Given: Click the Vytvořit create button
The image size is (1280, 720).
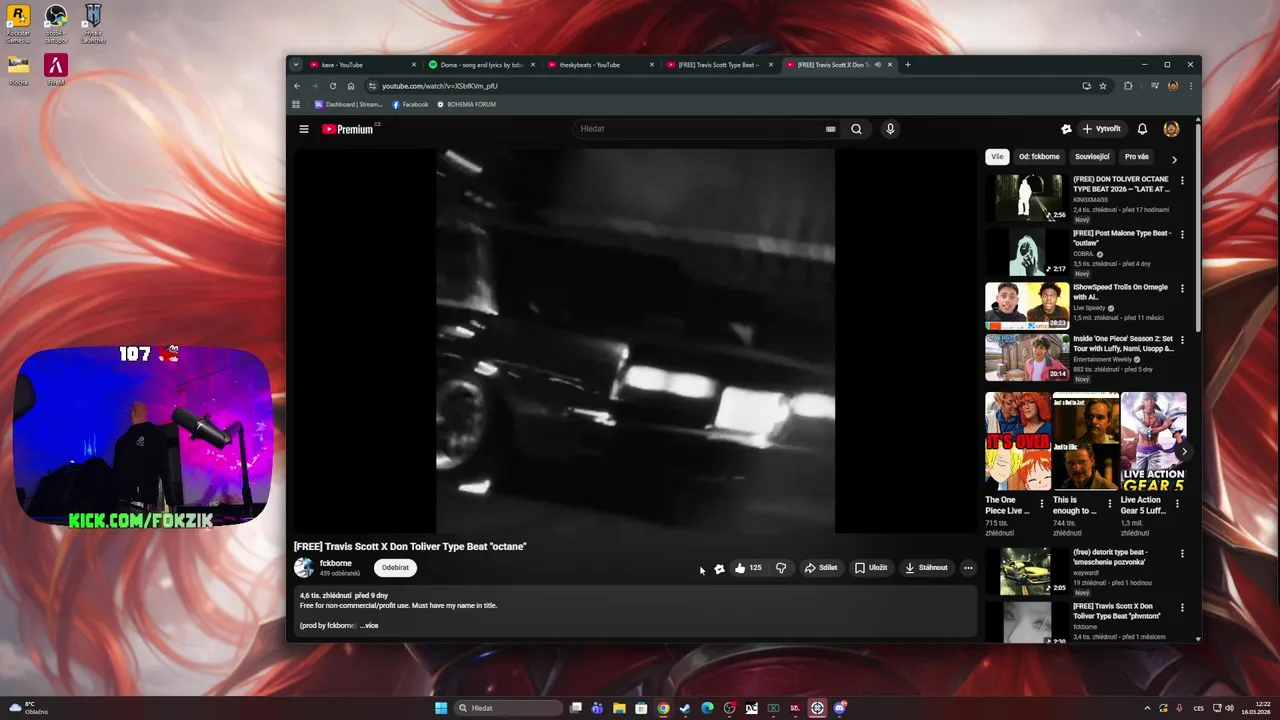Looking at the screenshot, I should 1102,129.
